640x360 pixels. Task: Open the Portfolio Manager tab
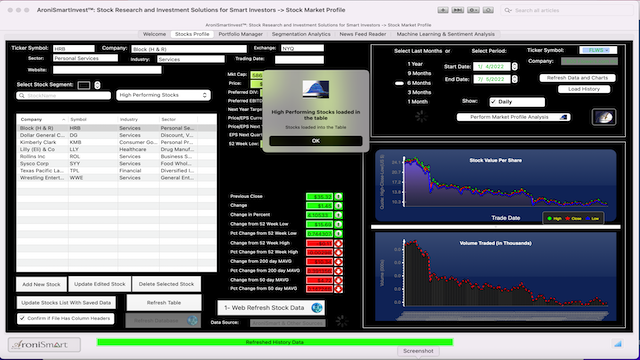[x=240, y=34]
